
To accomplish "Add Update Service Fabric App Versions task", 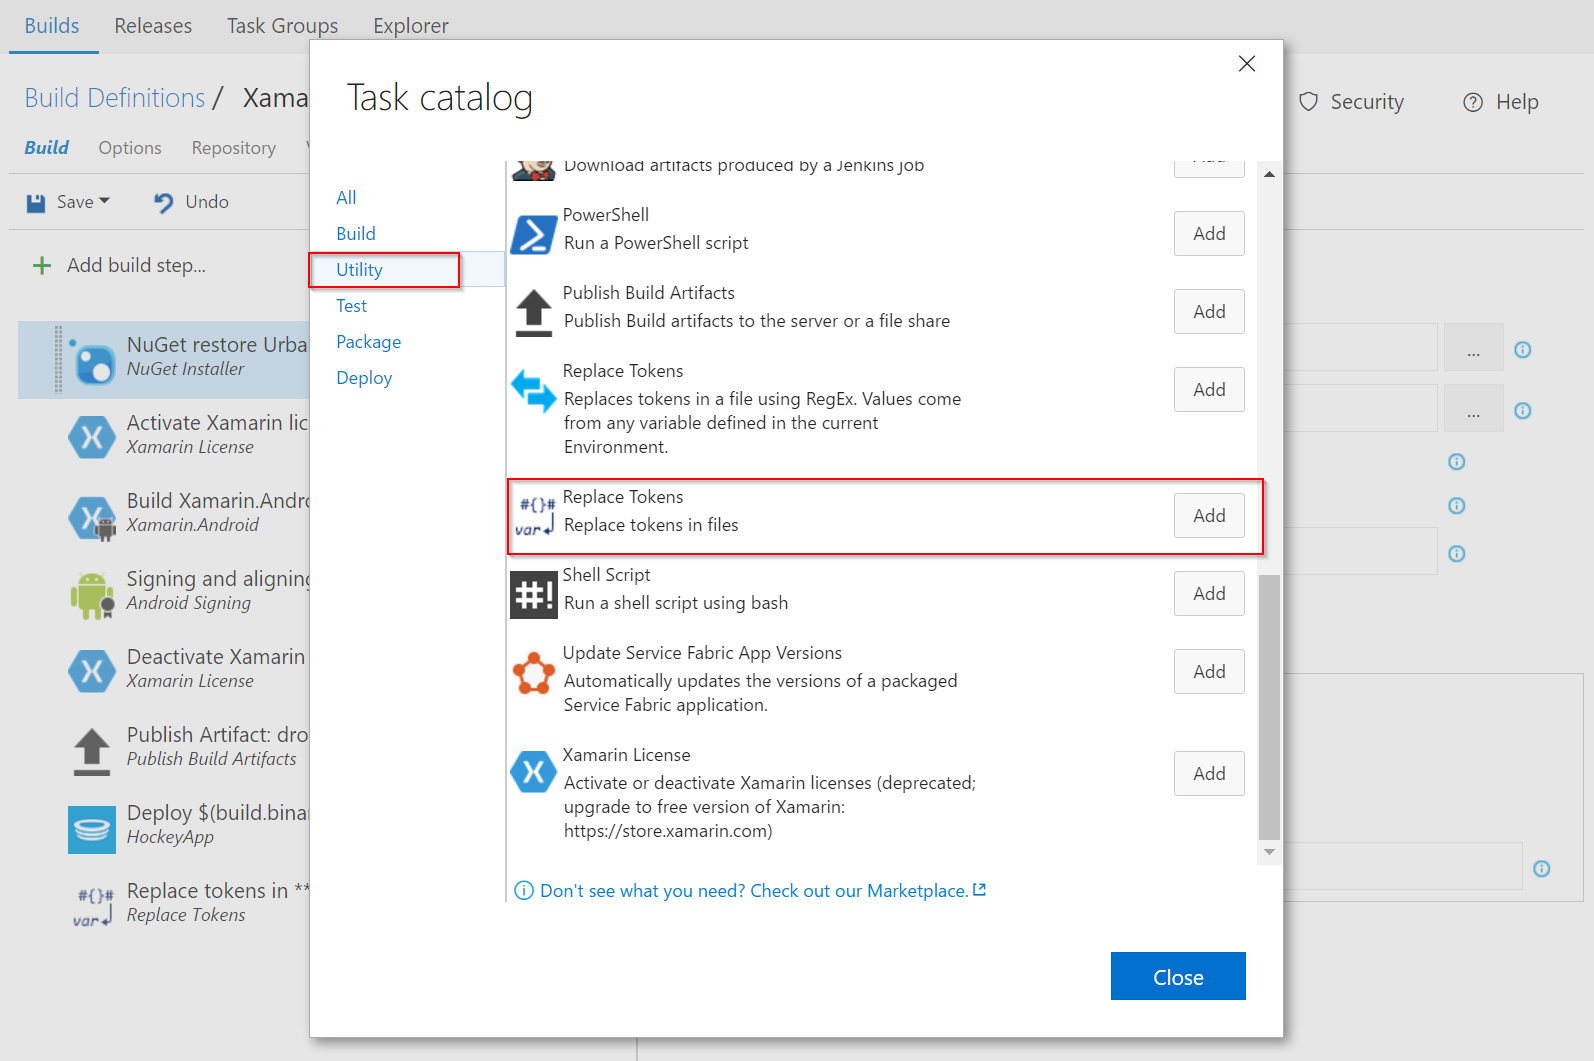I will coord(1209,672).
